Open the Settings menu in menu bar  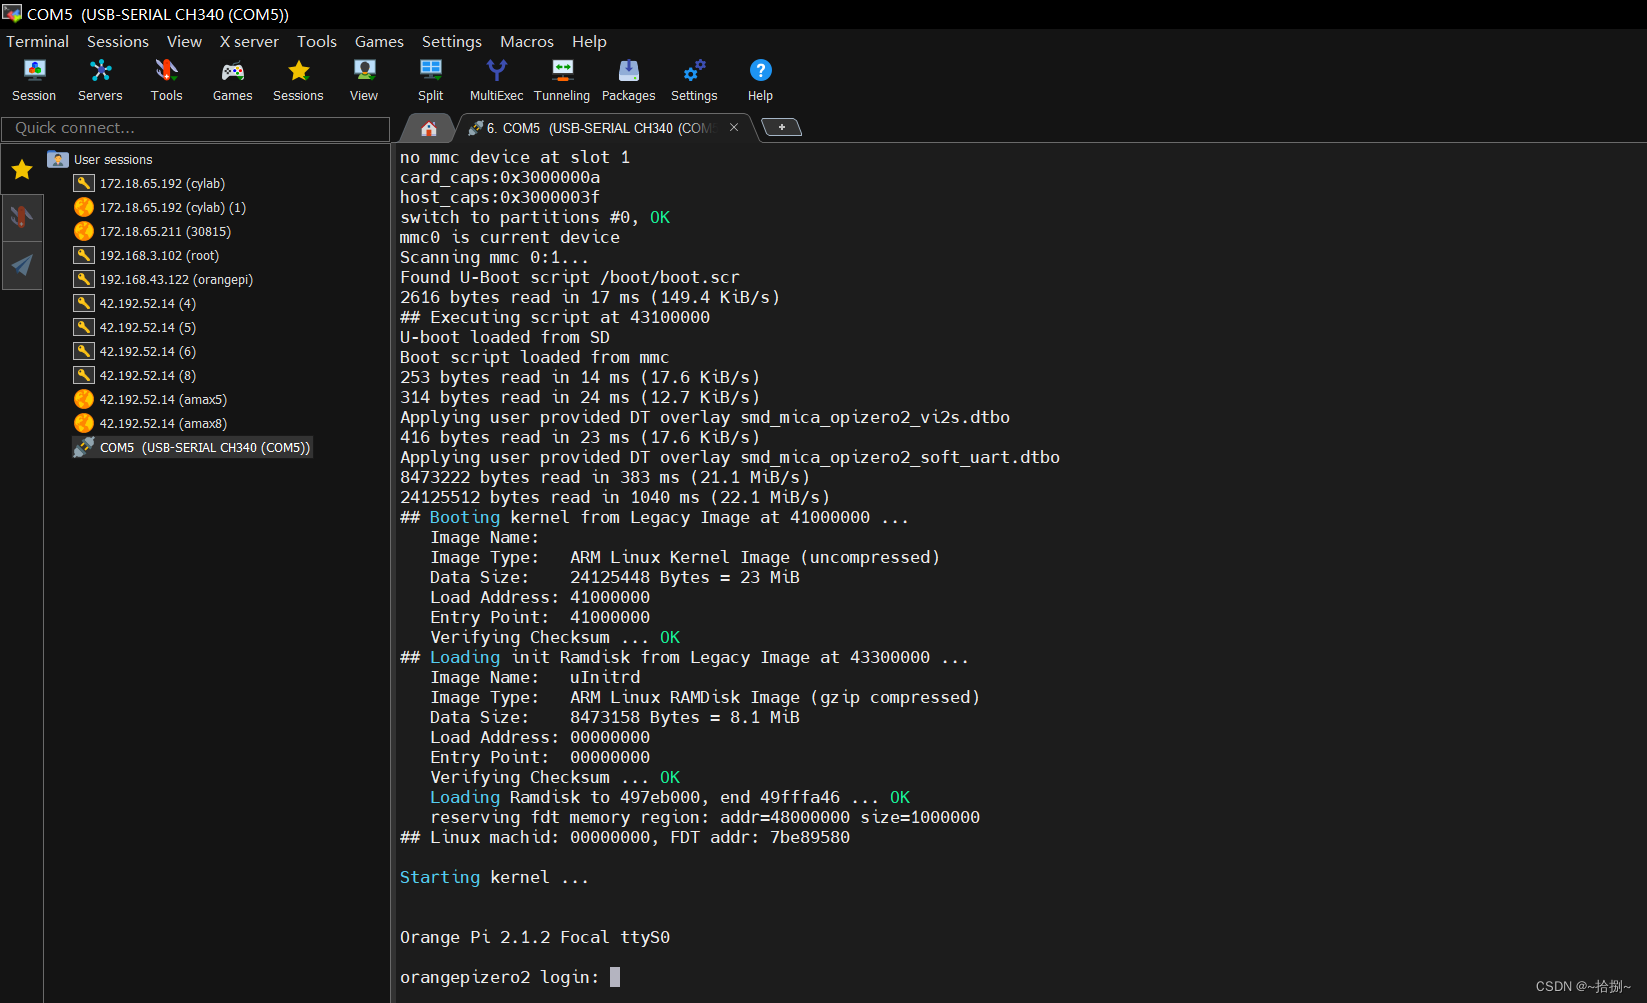pyautogui.click(x=452, y=41)
